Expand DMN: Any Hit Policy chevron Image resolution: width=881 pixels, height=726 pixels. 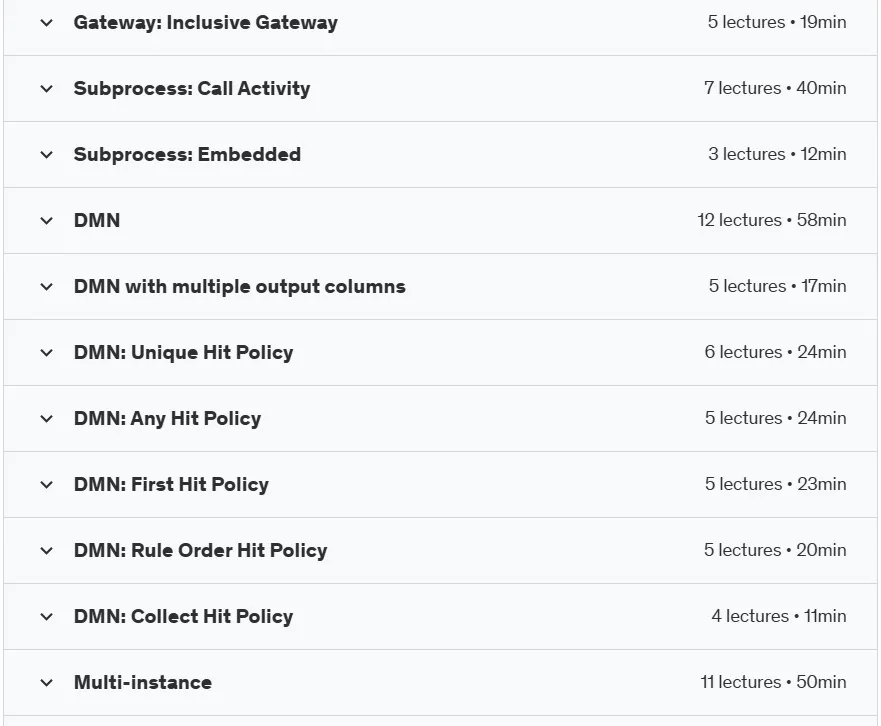click(47, 419)
